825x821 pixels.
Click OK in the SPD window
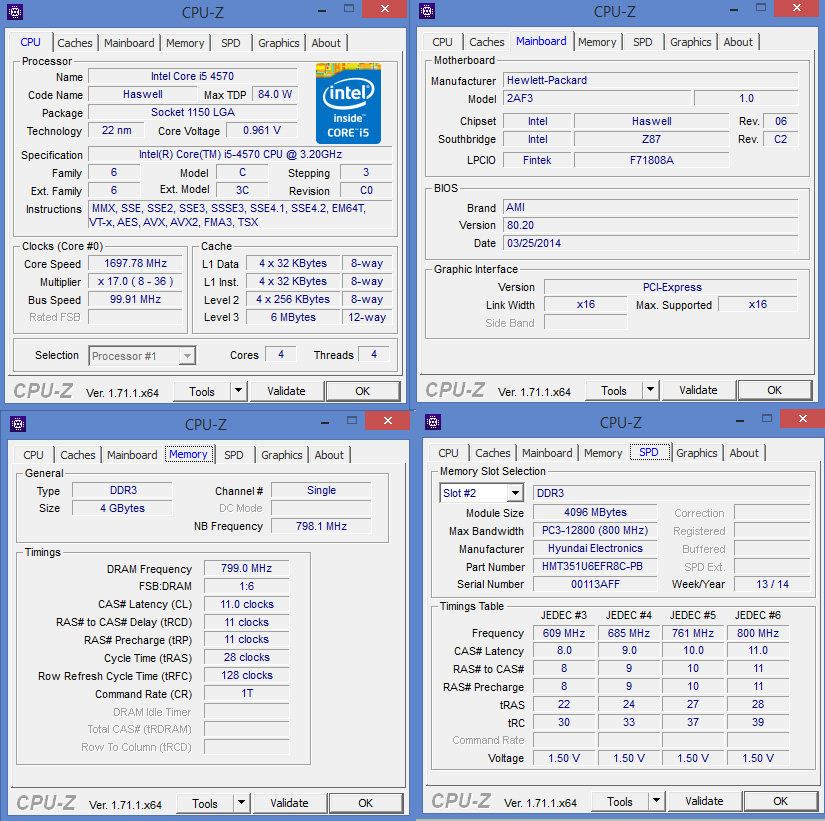point(780,801)
